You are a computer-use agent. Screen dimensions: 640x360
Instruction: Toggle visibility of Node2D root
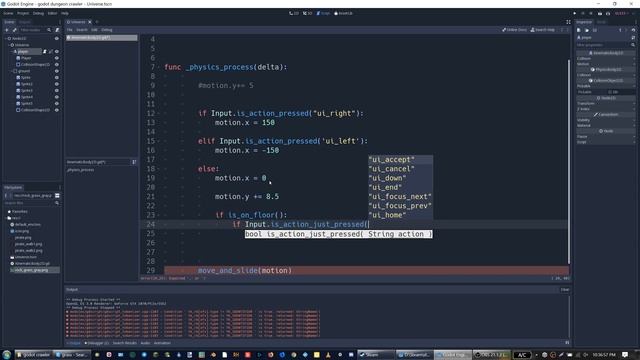click(57, 38)
